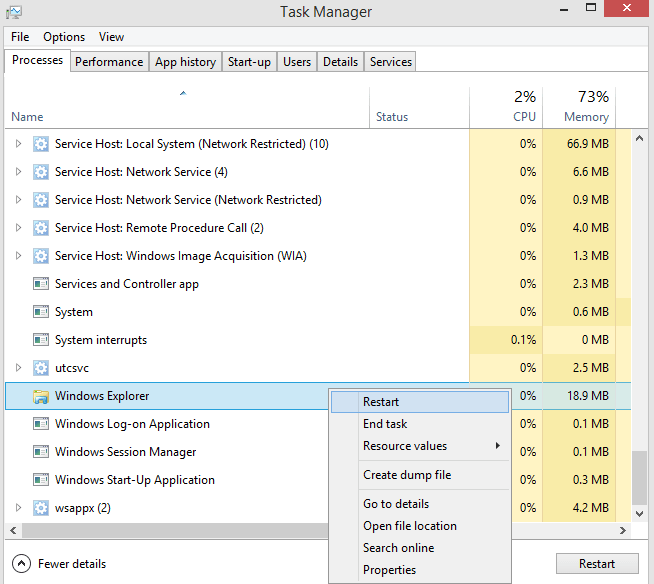Click the horizontal scrollbar thumb
The width and height of the screenshot is (654, 584).
175,530
